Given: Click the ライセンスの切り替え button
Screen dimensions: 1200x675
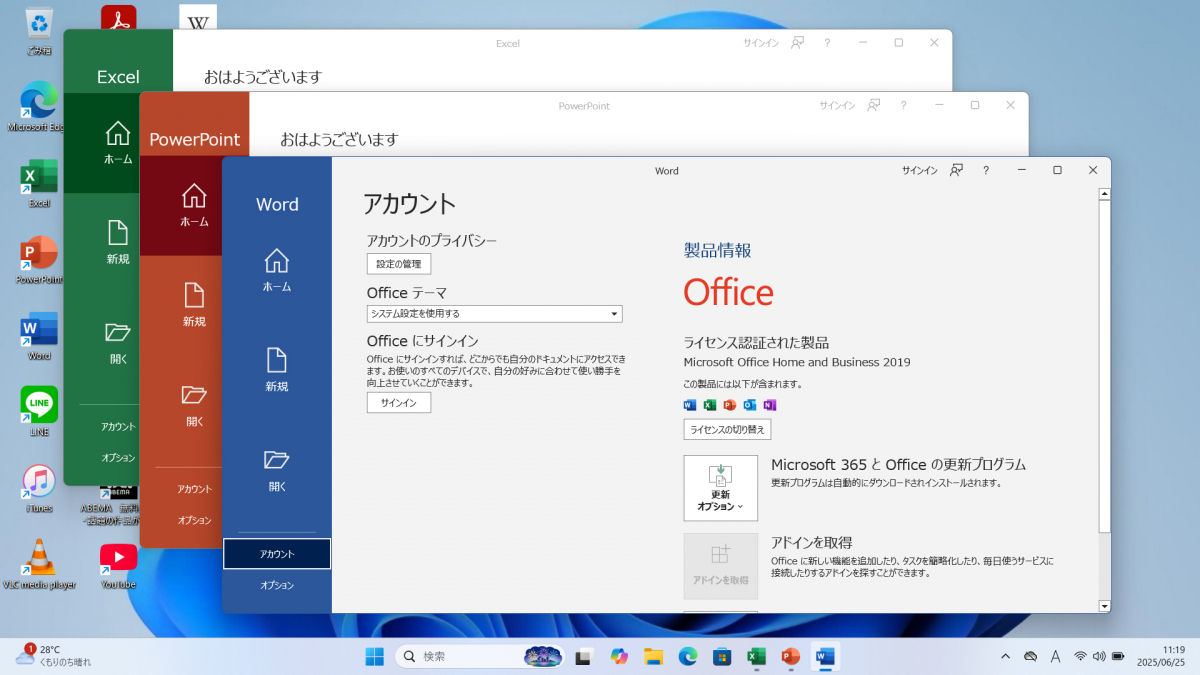Looking at the screenshot, I should coord(727,429).
